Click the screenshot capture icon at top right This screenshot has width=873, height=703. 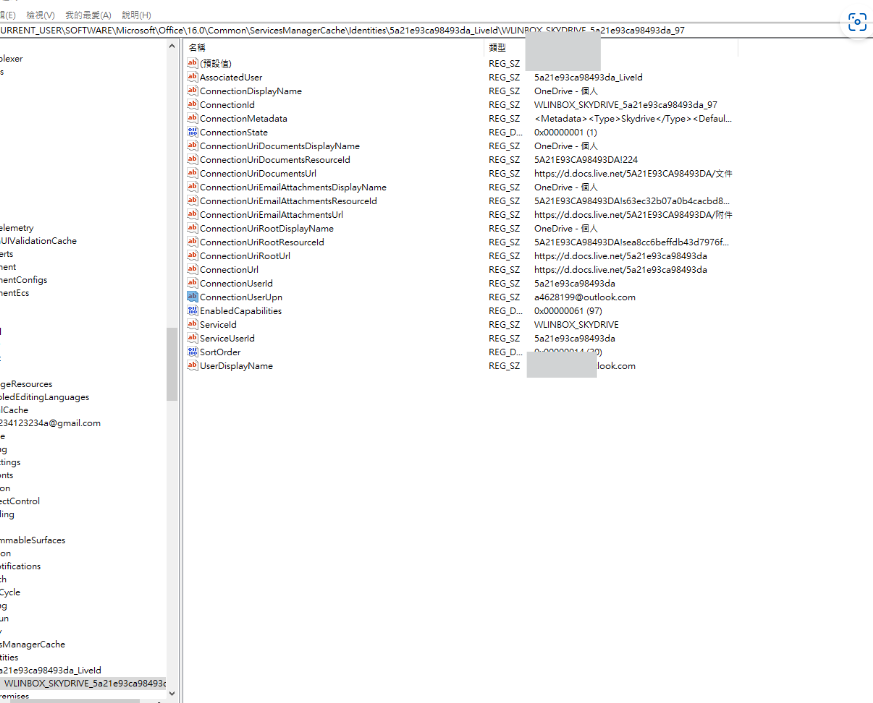pos(857,22)
